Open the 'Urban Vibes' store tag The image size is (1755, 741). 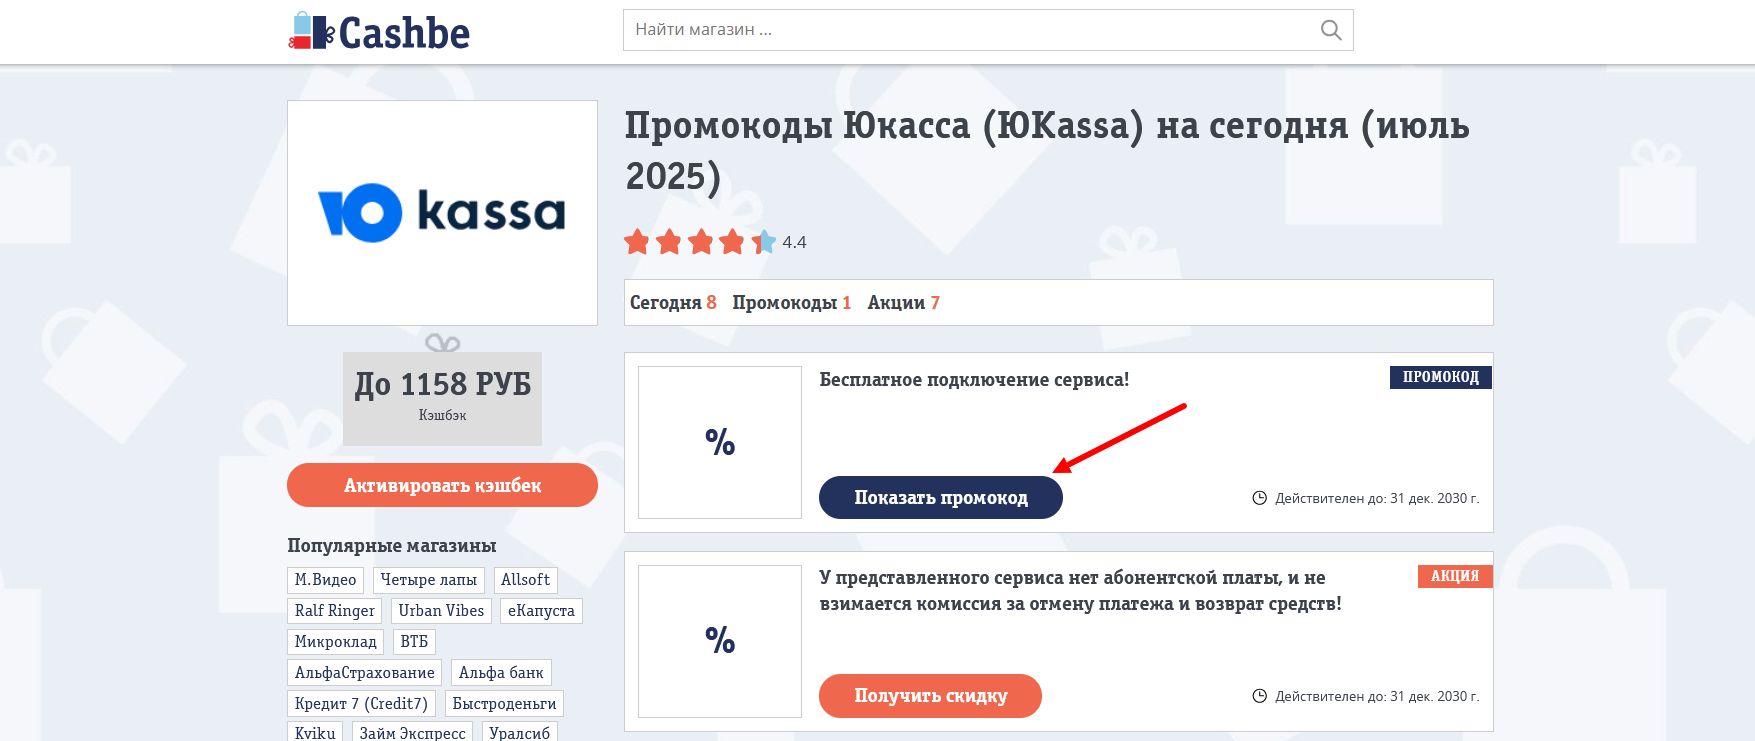pos(441,611)
